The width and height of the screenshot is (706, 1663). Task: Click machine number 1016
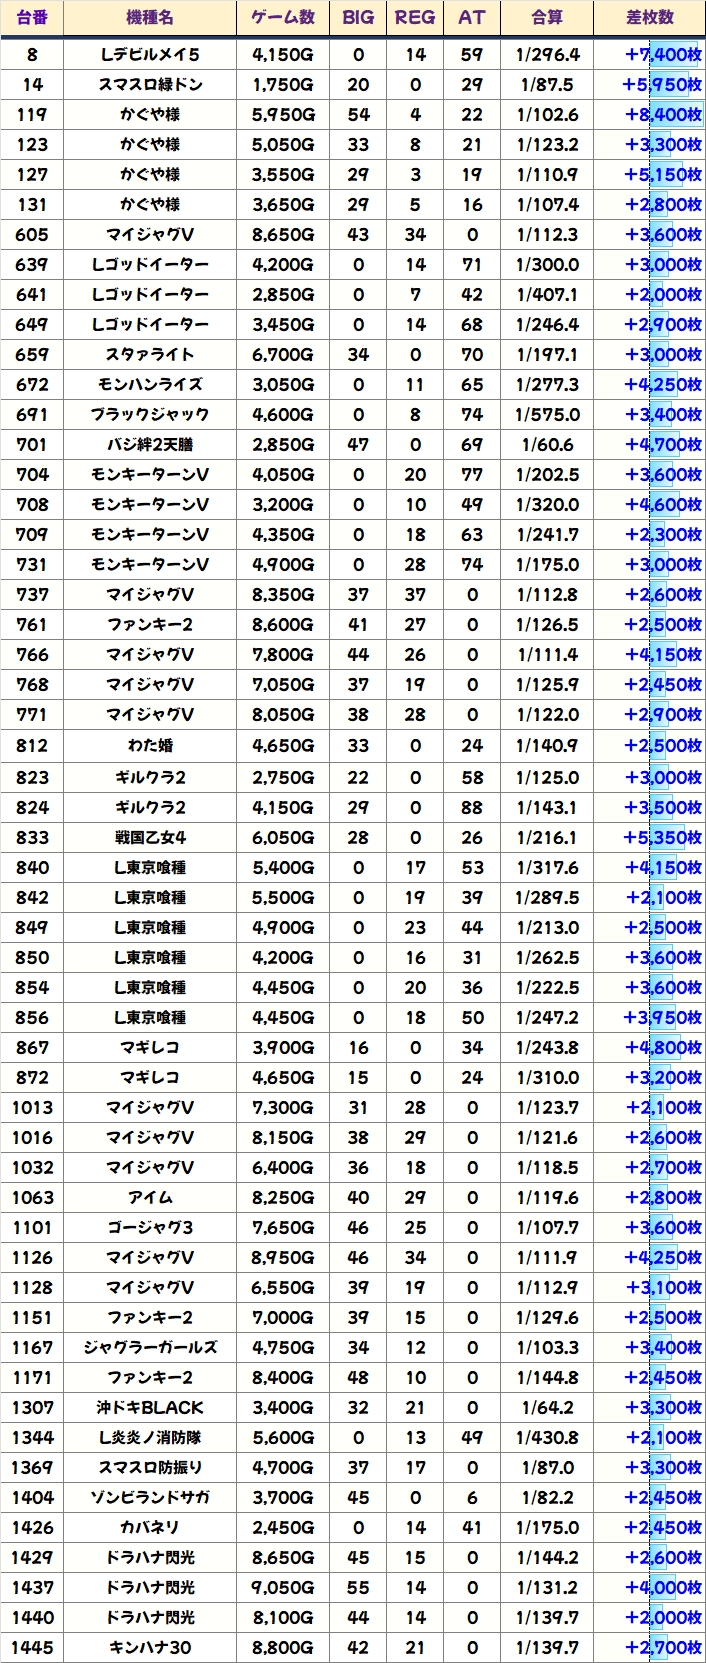[32, 1137]
